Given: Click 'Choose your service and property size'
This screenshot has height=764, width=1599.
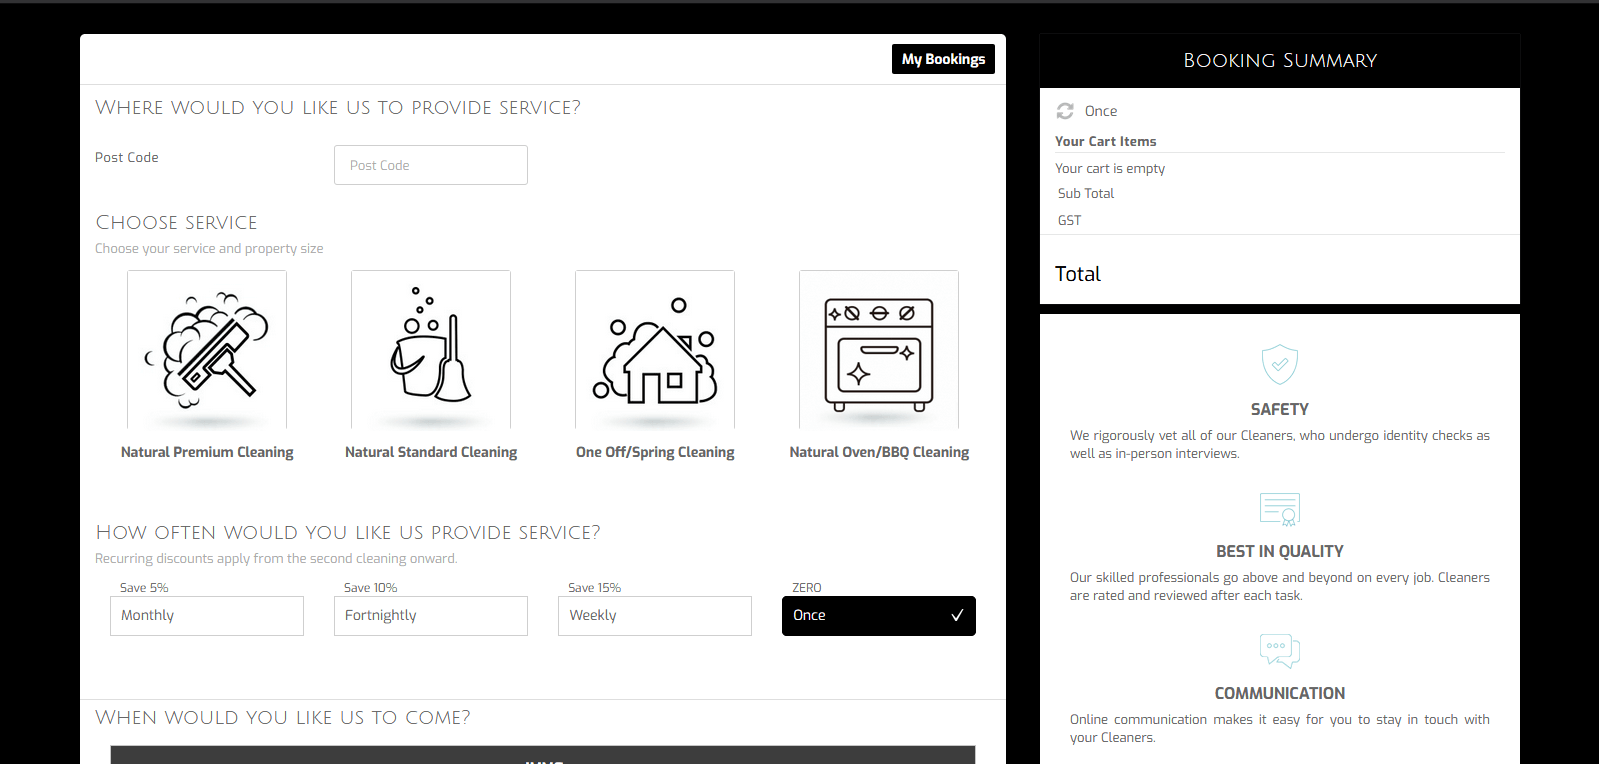Looking at the screenshot, I should (x=209, y=248).
